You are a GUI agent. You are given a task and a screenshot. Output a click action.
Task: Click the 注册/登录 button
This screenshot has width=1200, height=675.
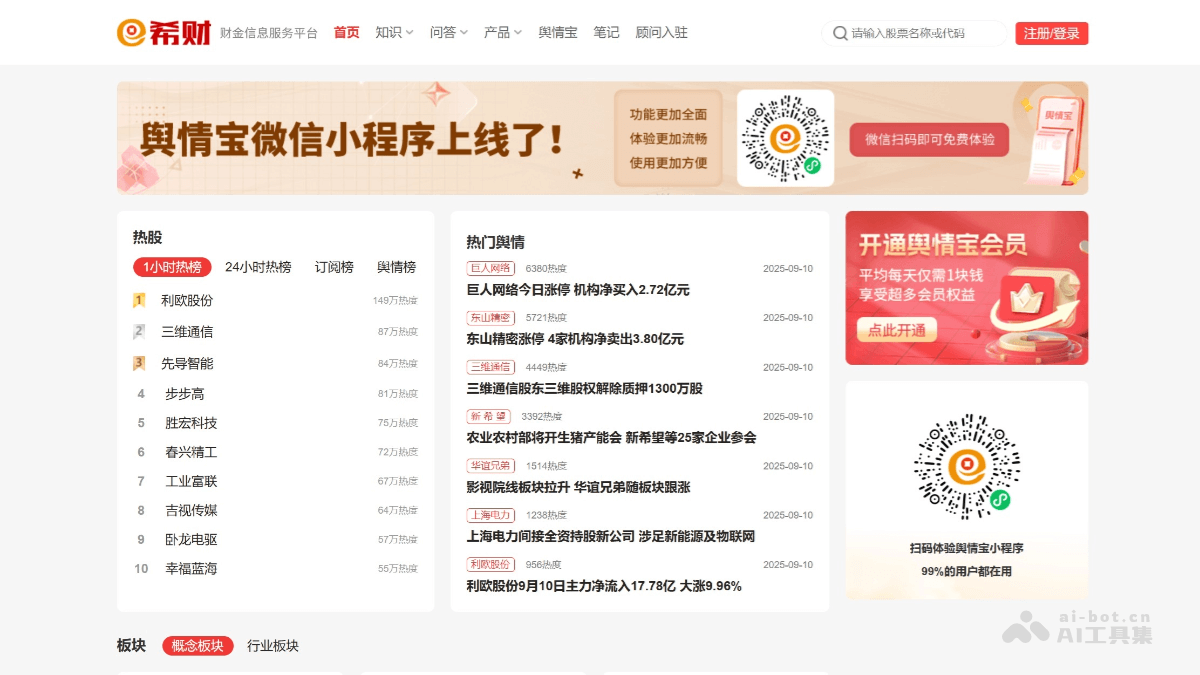pyautogui.click(x=1051, y=33)
